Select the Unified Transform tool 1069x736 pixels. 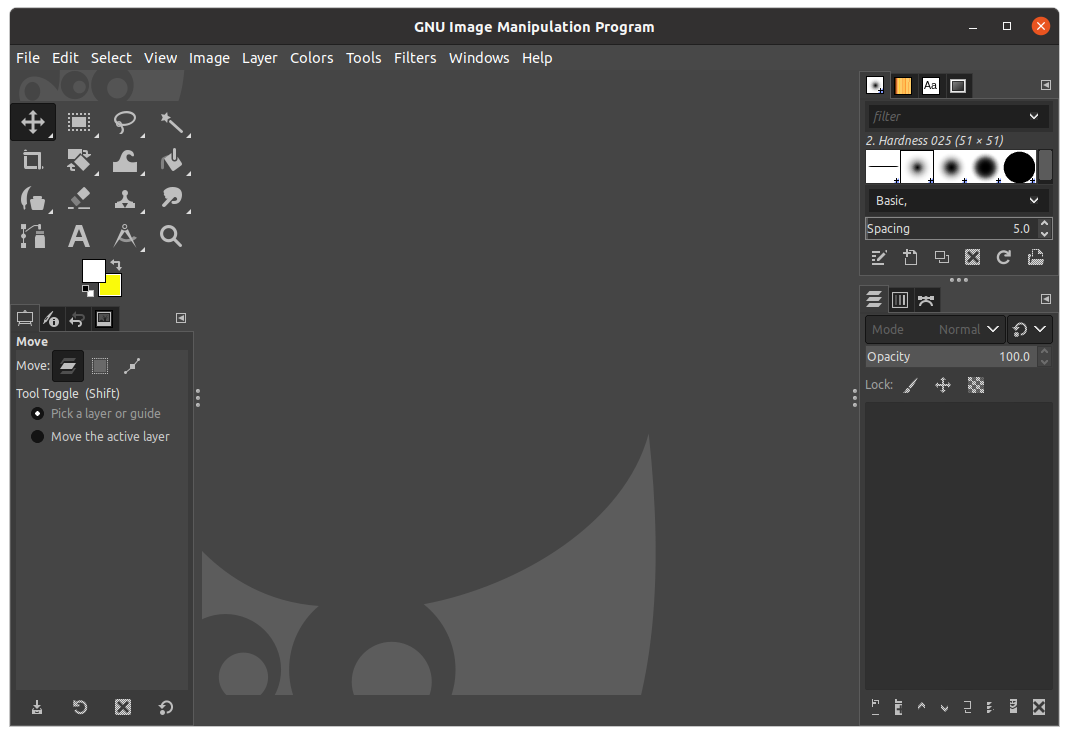click(x=79, y=161)
